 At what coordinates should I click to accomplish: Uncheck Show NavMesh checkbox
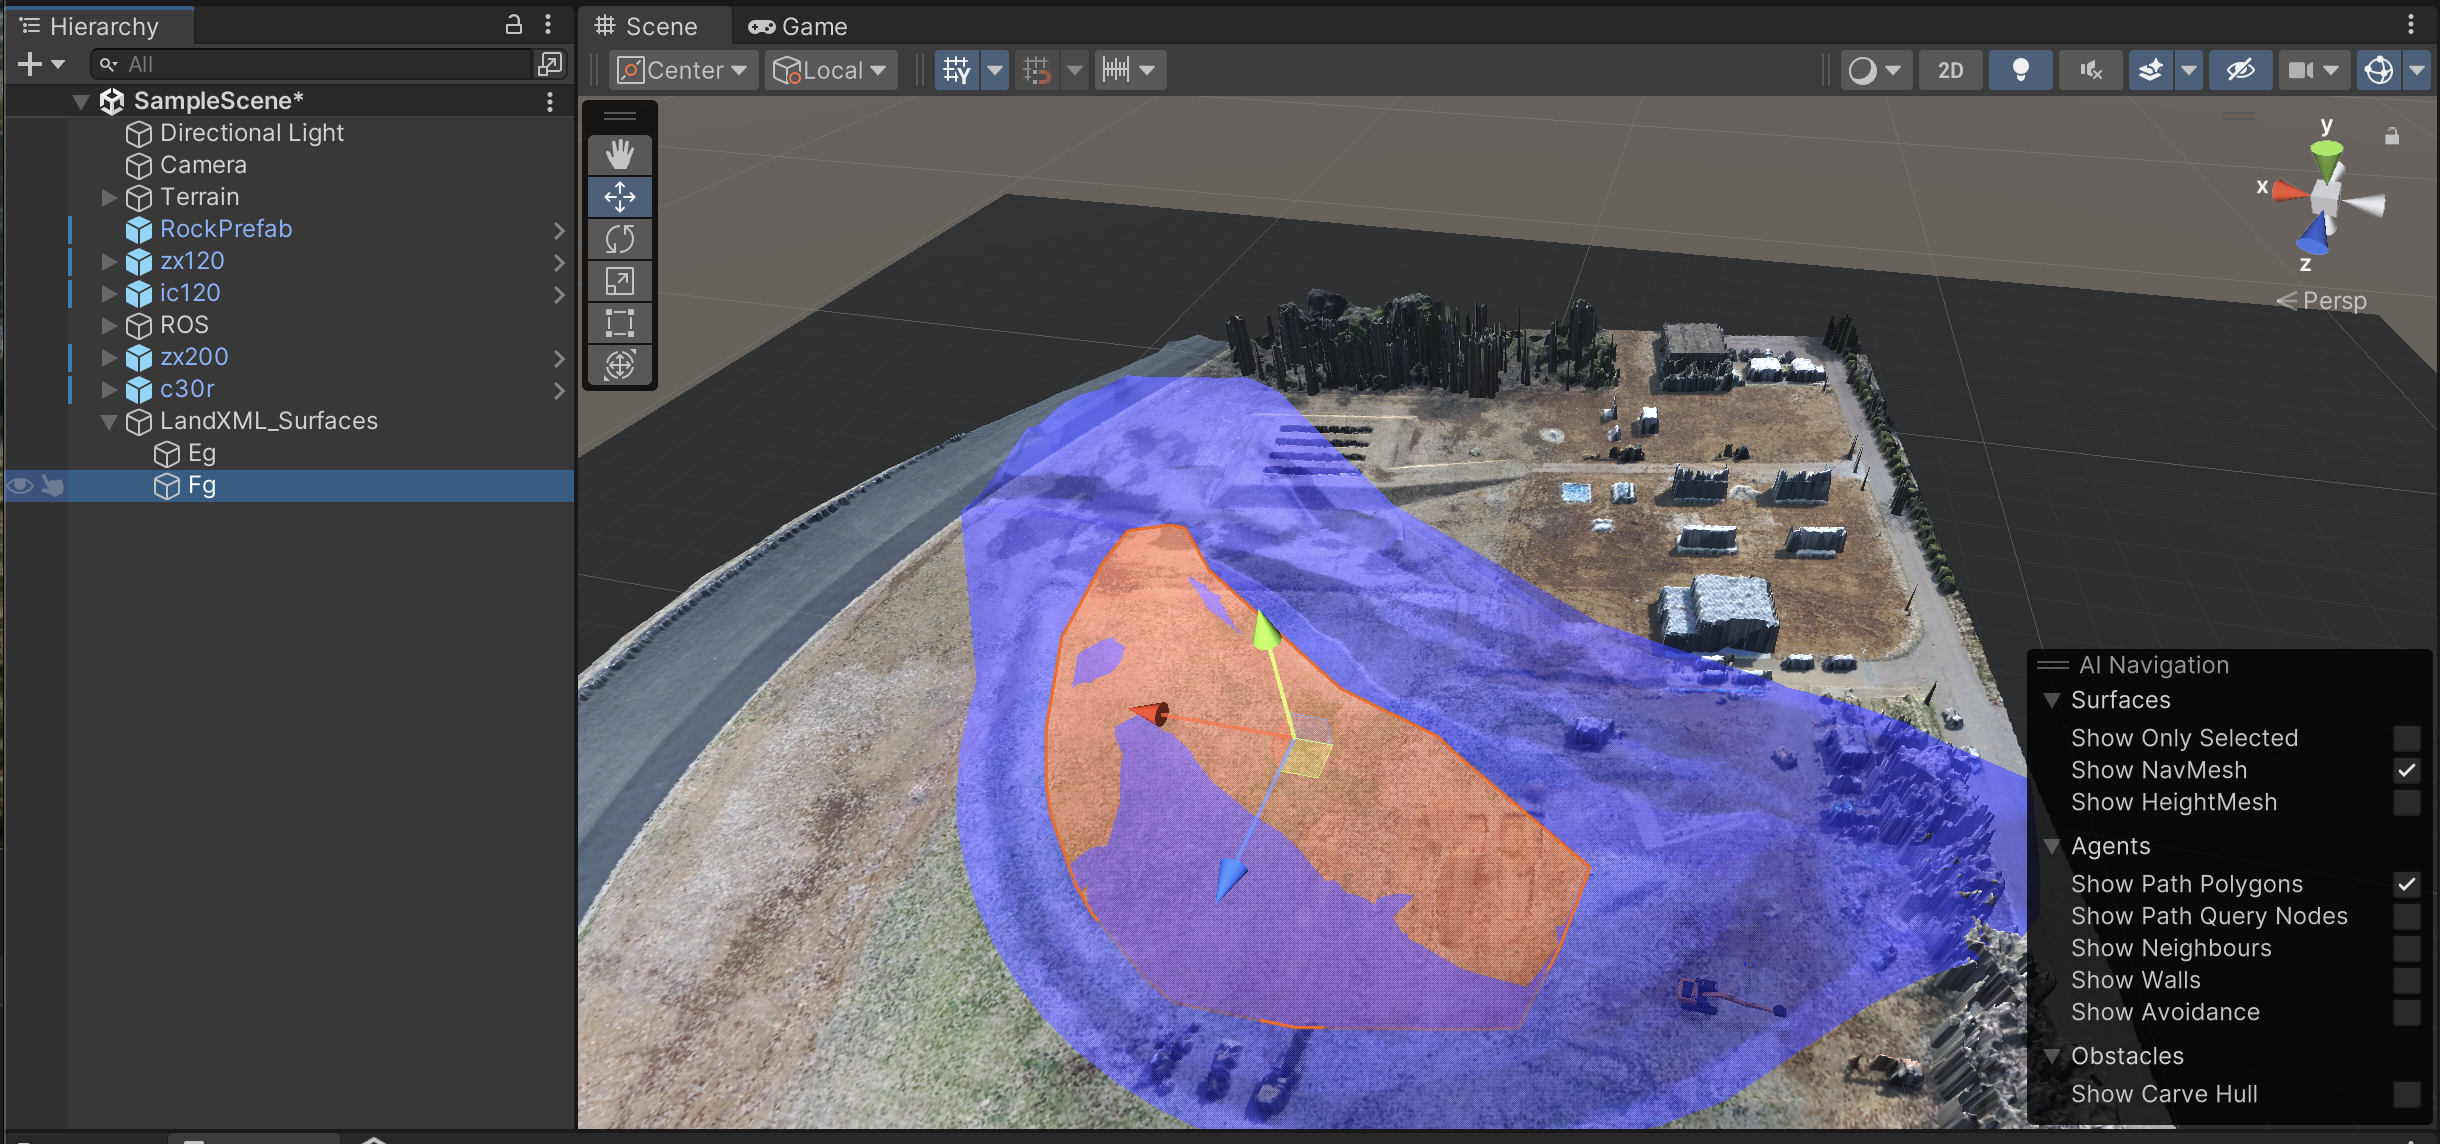[2407, 770]
